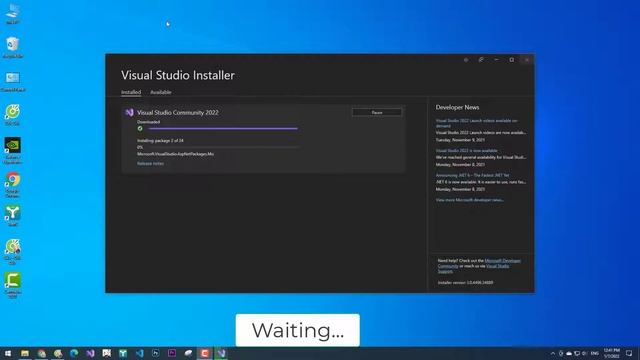Open the red Camtasia icon in taskbar
This screenshot has height=360, width=640.
204,353
